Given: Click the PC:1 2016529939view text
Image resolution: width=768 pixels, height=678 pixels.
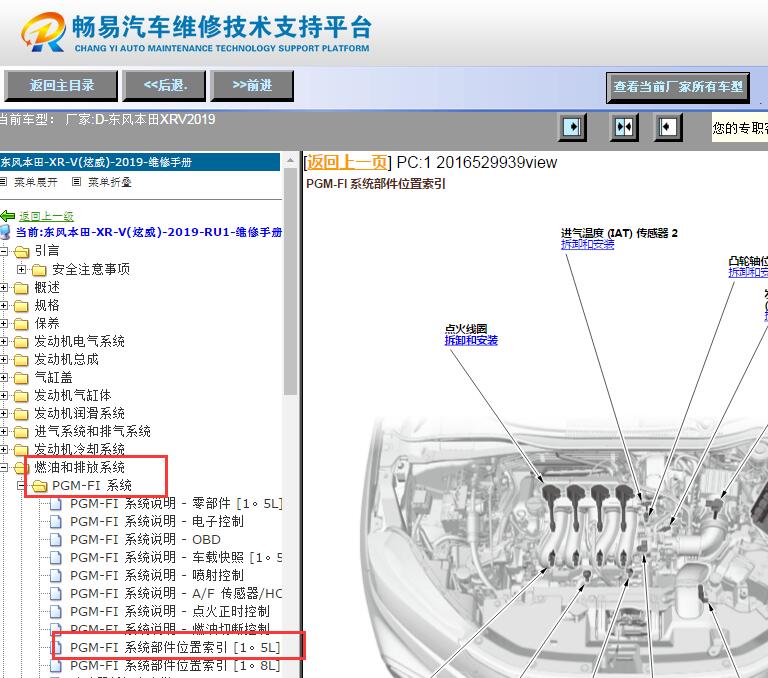Looking at the screenshot, I should click(x=477, y=162).
